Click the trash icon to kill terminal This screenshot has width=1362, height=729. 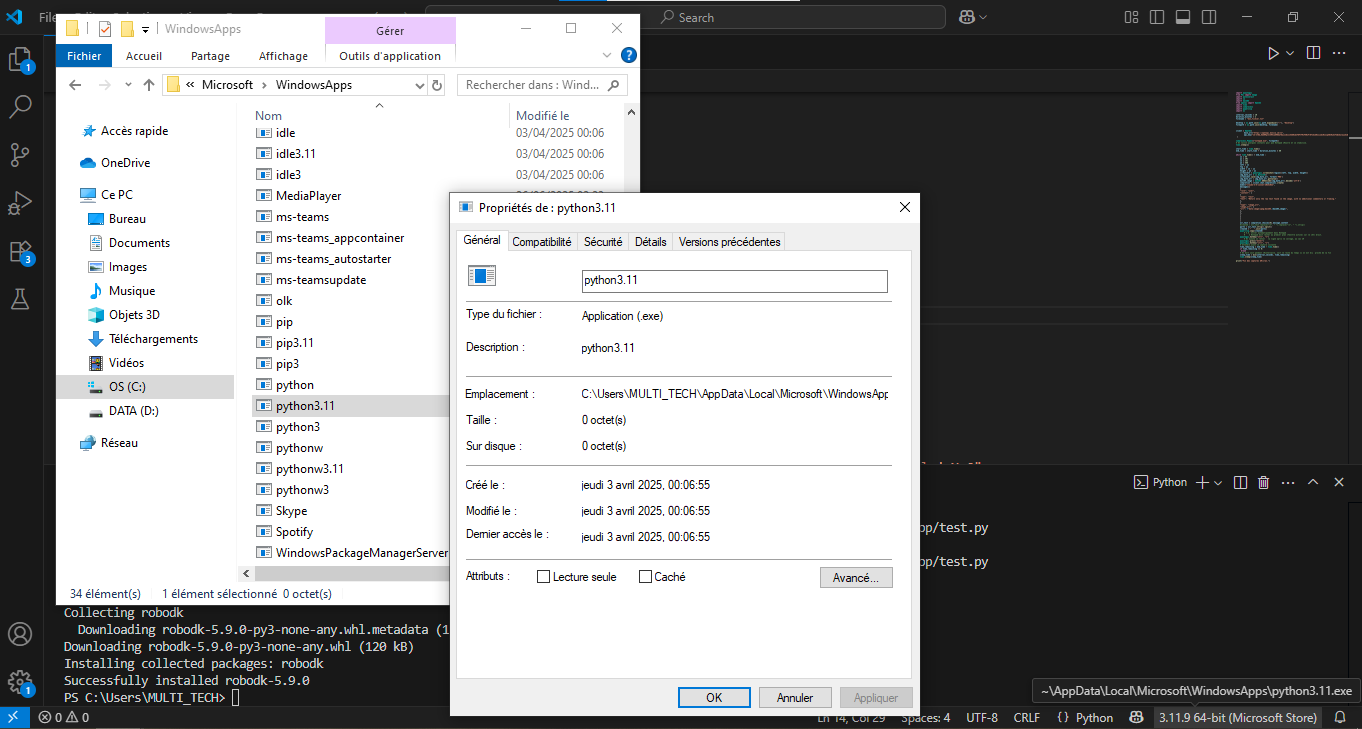(x=1263, y=482)
